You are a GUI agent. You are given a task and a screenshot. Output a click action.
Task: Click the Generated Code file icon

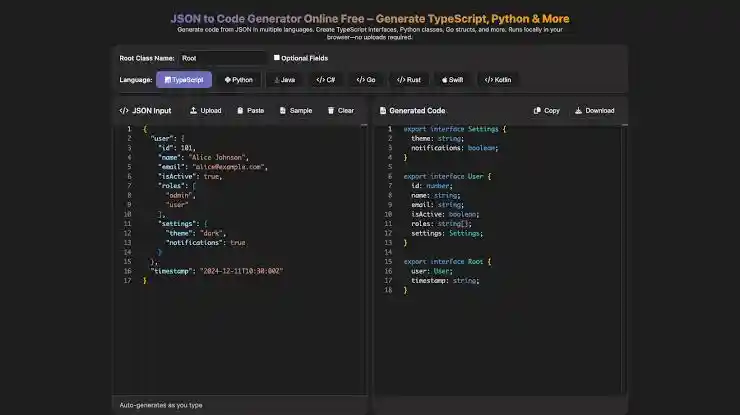pyautogui.click(x=383, y=110)
